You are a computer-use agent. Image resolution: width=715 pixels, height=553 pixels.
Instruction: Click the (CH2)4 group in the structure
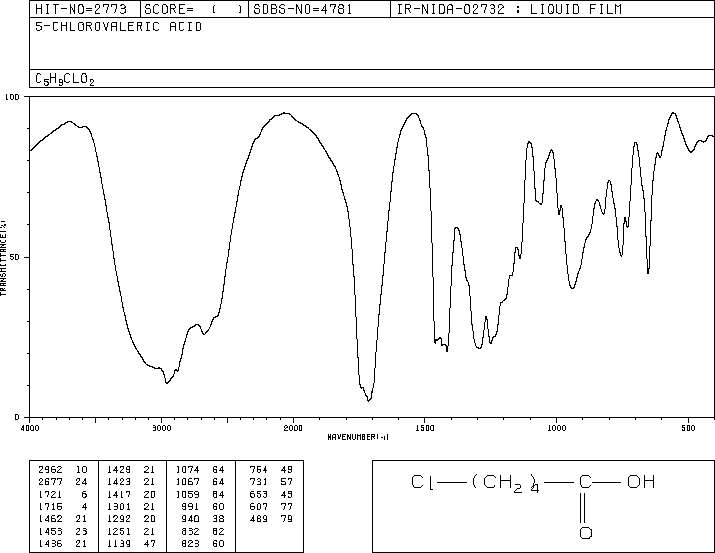pyautogui.click(x=506, y=484)
